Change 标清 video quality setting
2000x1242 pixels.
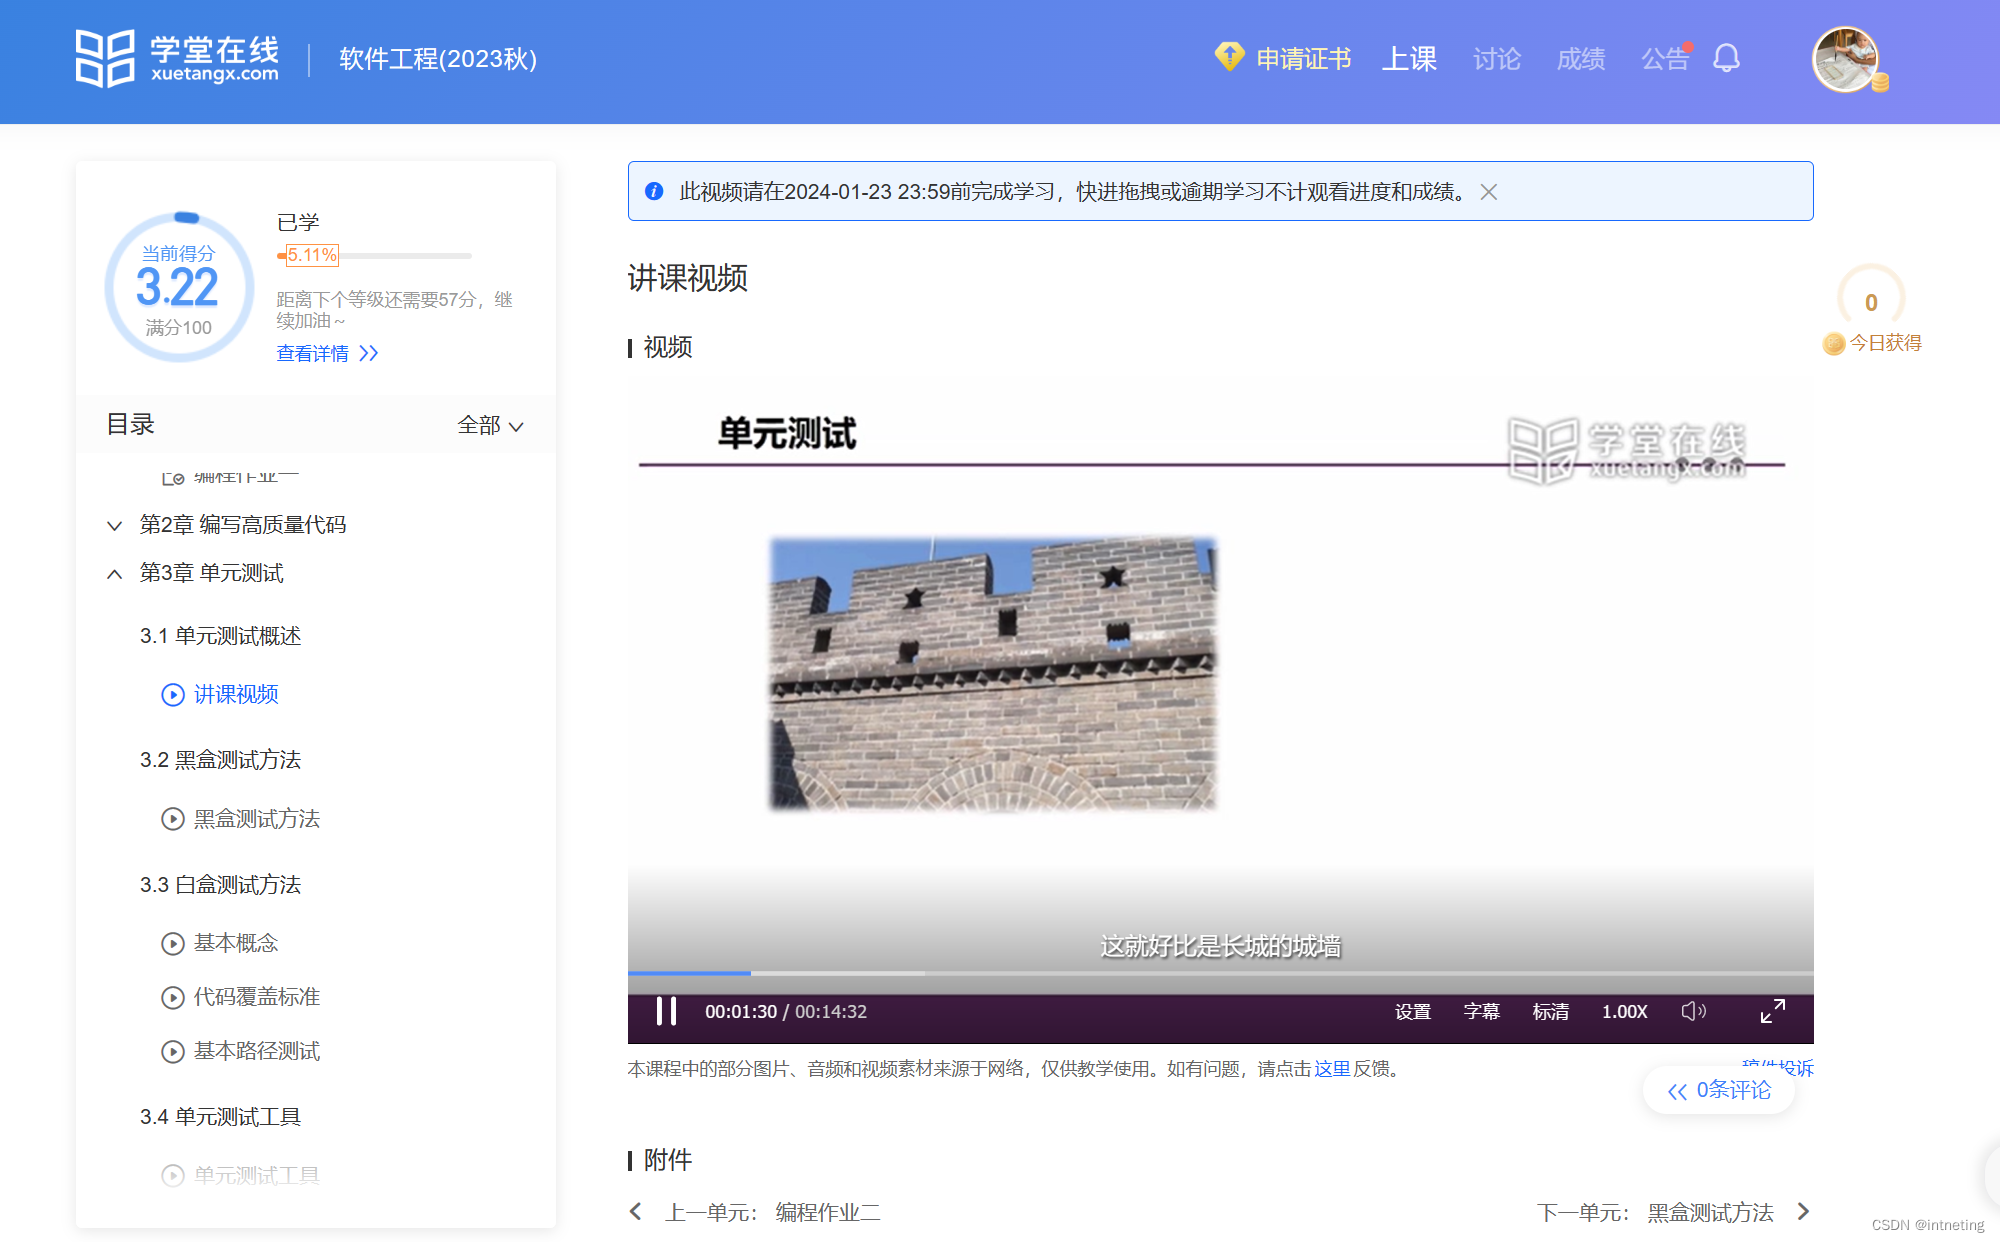[1550, 1011]
